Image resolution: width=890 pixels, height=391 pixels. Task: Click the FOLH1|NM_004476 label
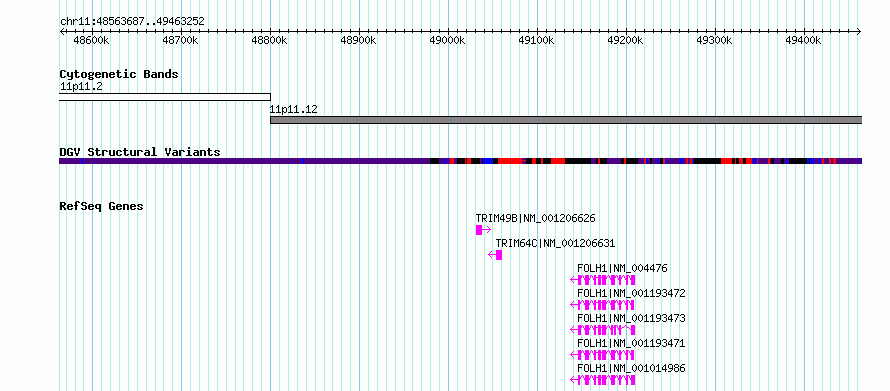[622, 268]
